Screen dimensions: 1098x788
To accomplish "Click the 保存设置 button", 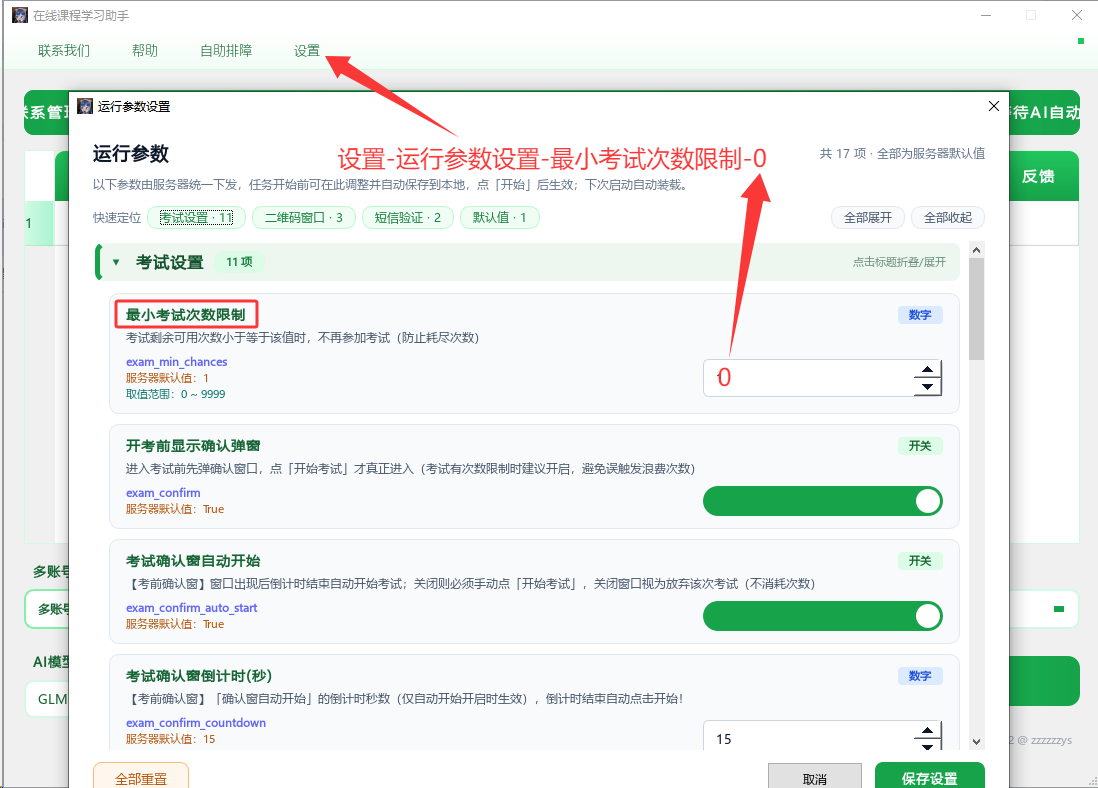I will pyautogui.click(x=929, y=777).
